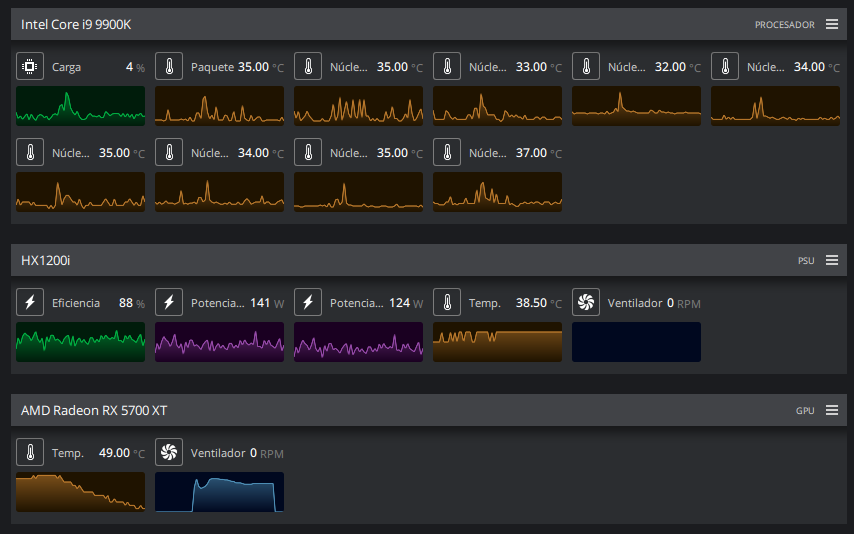Click the green Carga load graph
The width and height of the screenshot is (854, 534).
pyautogui.click(x=81, y=106)
